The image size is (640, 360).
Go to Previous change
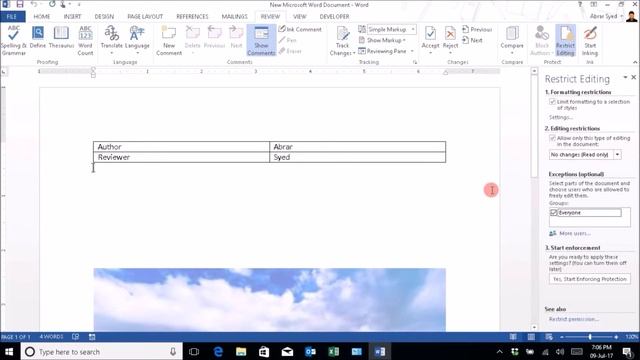click(477, 29)
